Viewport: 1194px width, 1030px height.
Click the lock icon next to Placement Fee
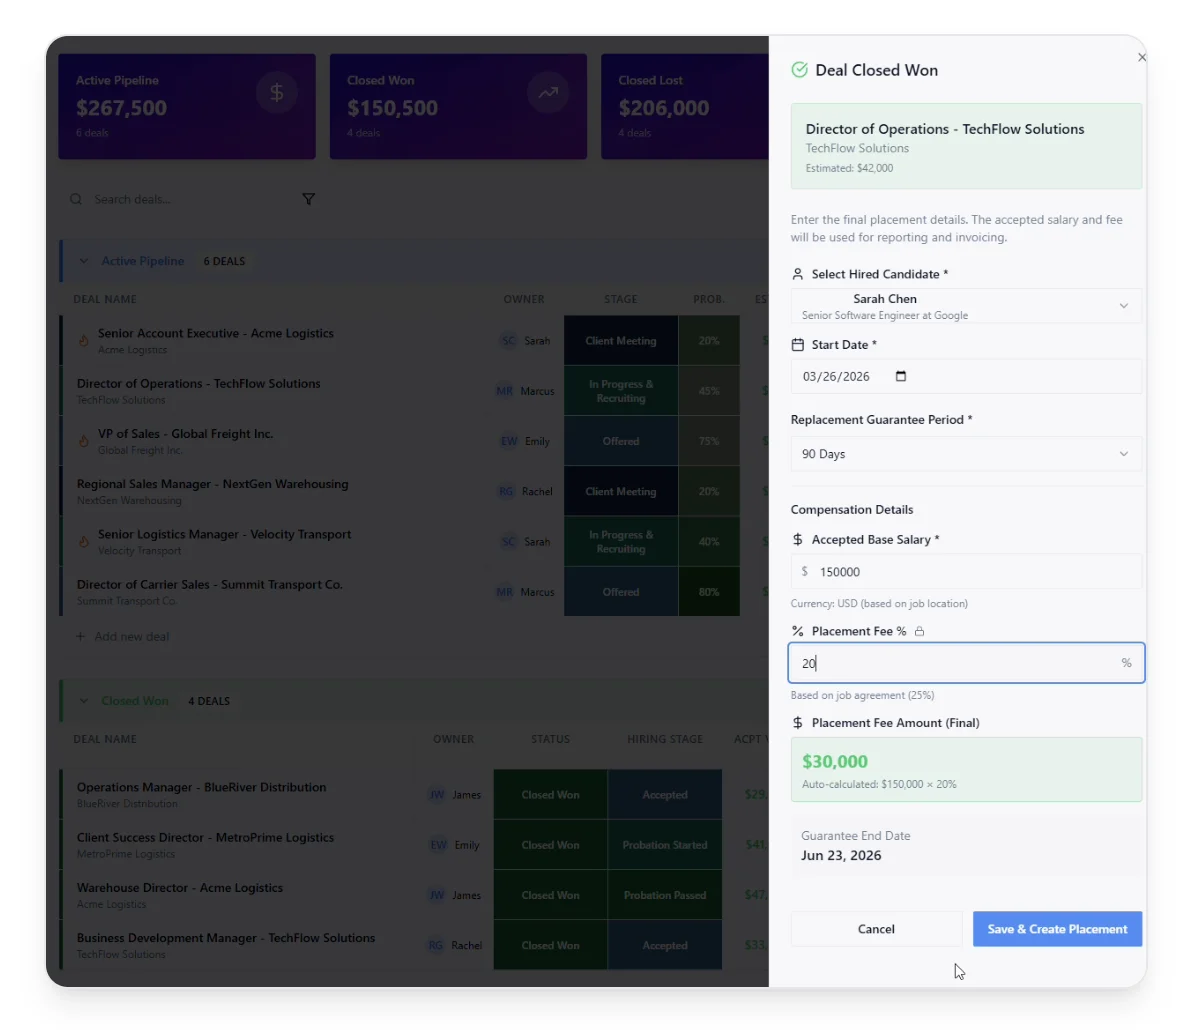click(x=919, y=631)
